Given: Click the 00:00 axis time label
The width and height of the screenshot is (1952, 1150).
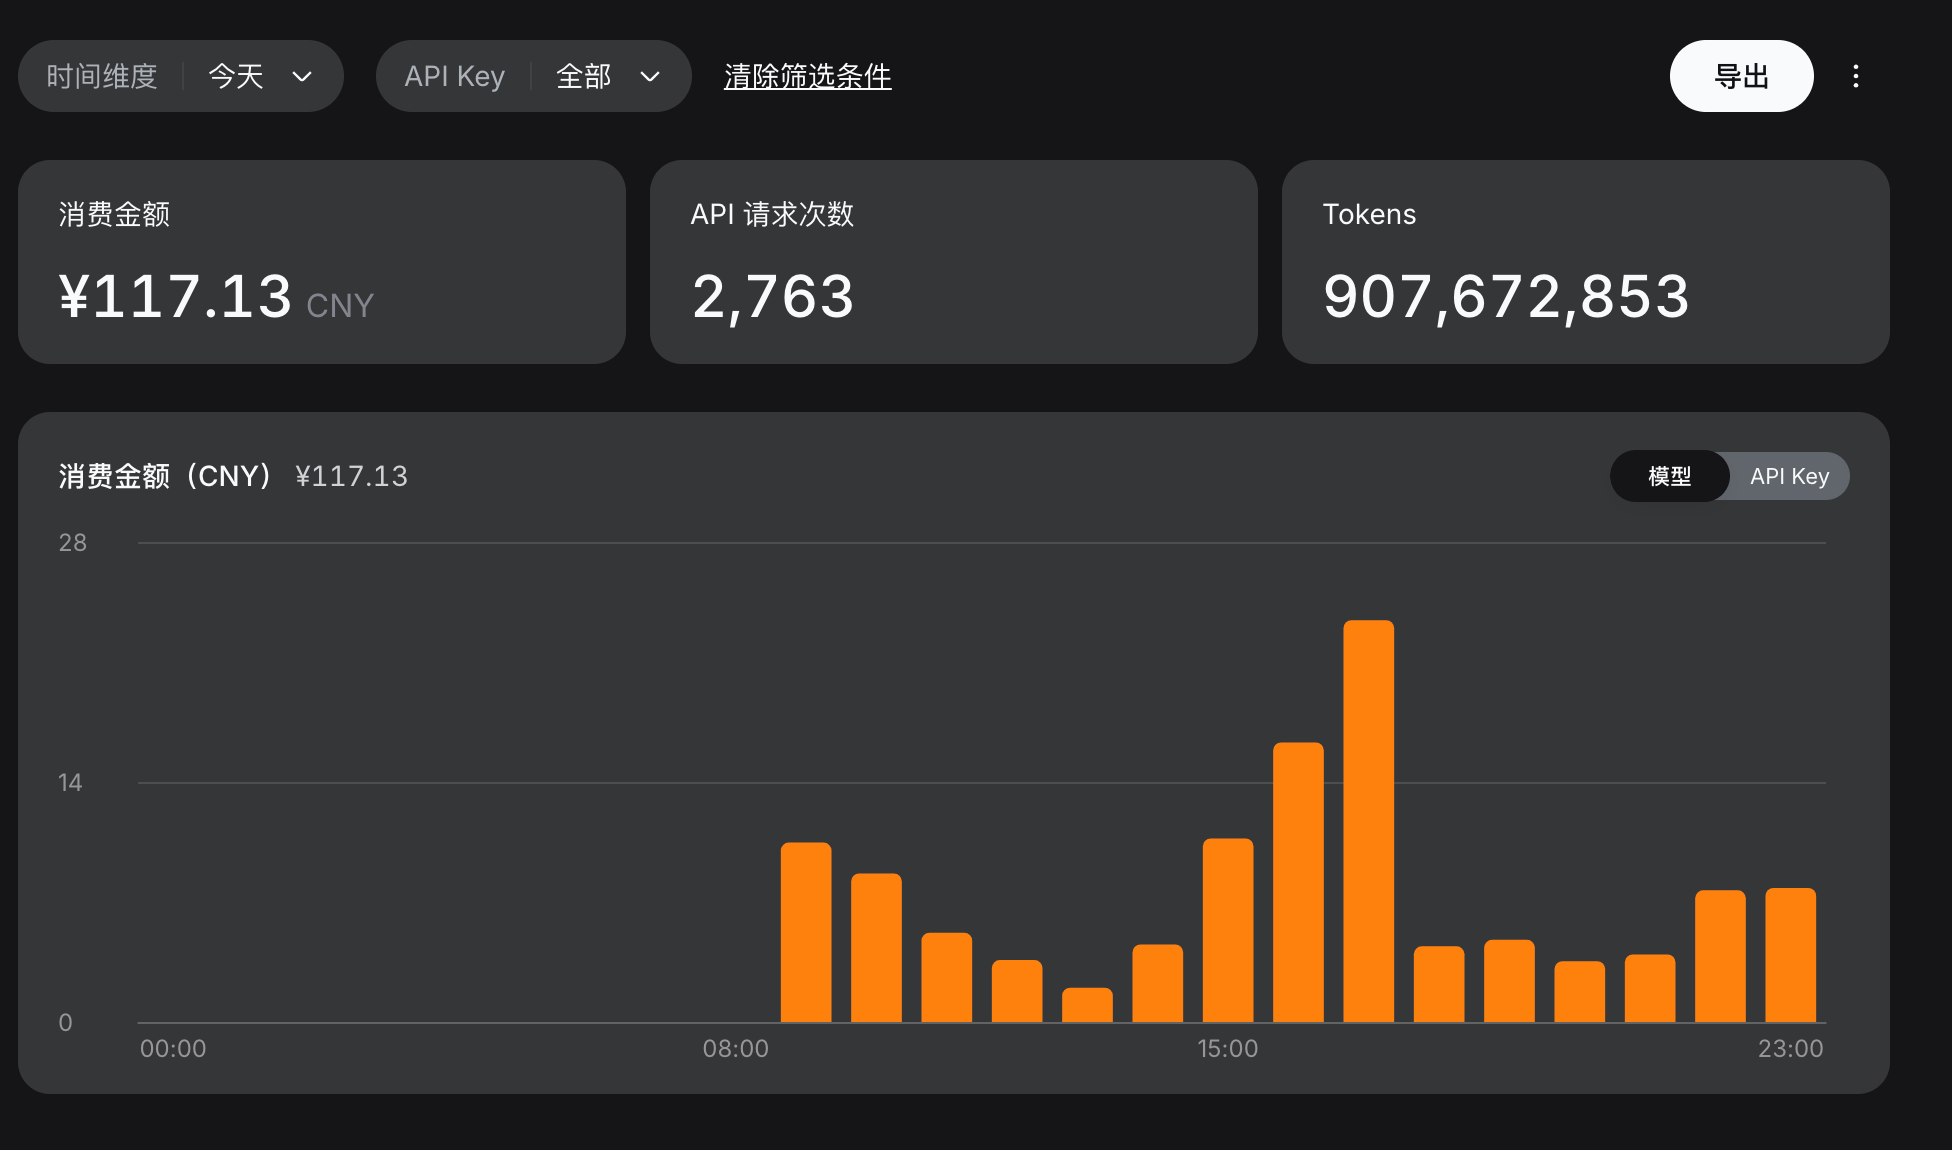Looking at the screenshot, I should (173, 1048).
